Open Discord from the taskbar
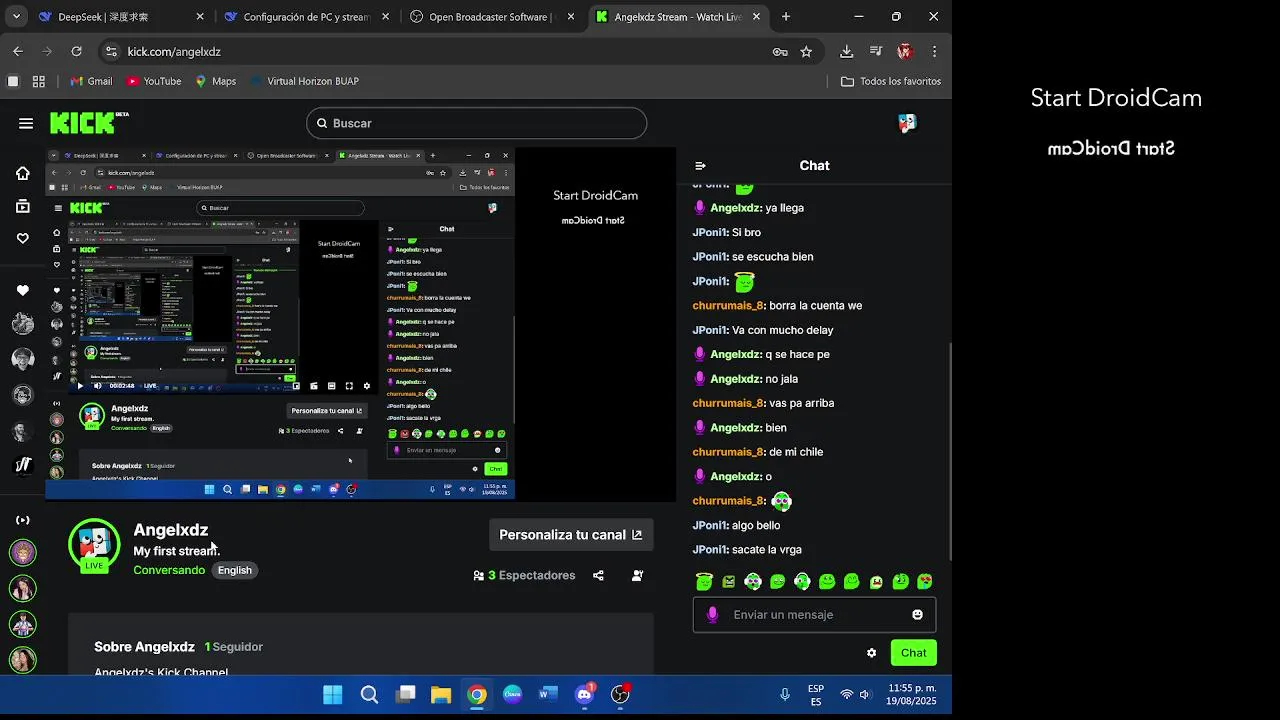The width and height of the screenshot is (1280, 720). [x=584, y=695]
